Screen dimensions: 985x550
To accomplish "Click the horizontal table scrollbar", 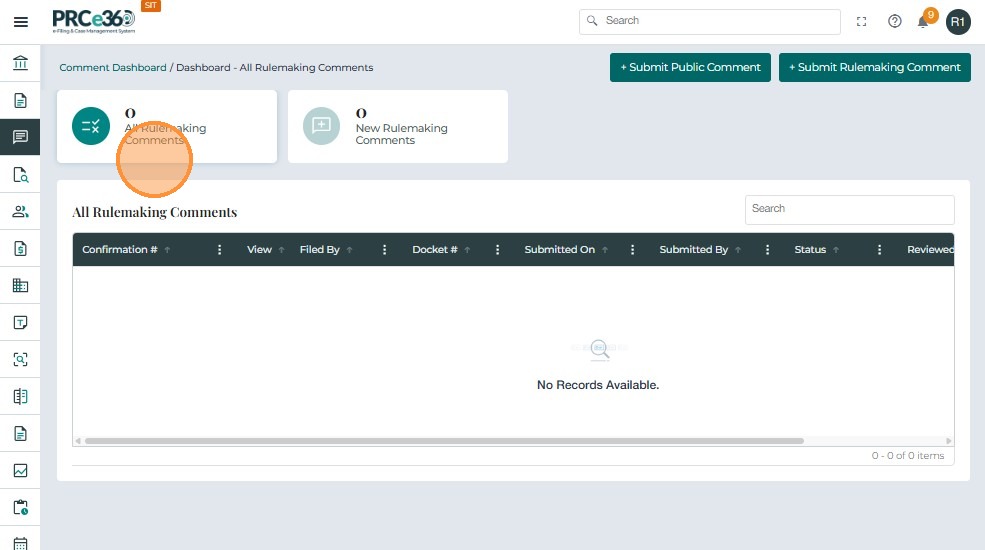I will pos(444,441).
